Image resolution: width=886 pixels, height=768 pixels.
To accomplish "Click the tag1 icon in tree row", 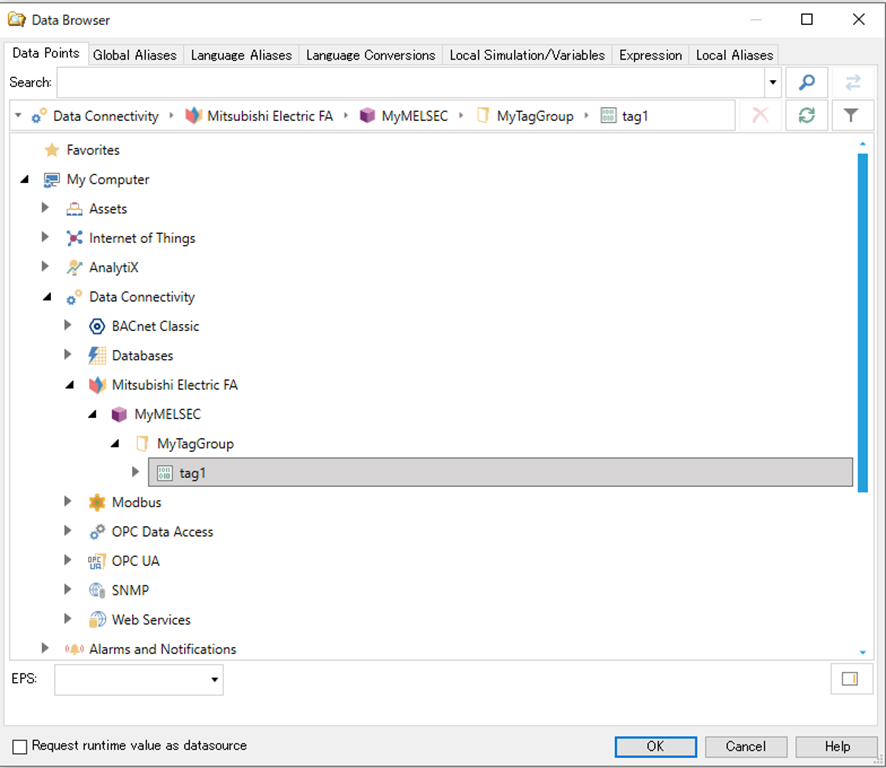I will 164,473.
